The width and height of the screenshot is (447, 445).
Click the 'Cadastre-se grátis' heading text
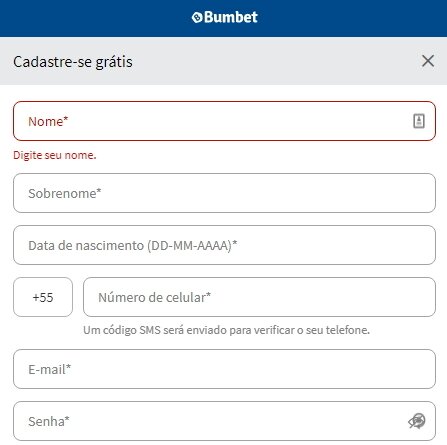73,62
